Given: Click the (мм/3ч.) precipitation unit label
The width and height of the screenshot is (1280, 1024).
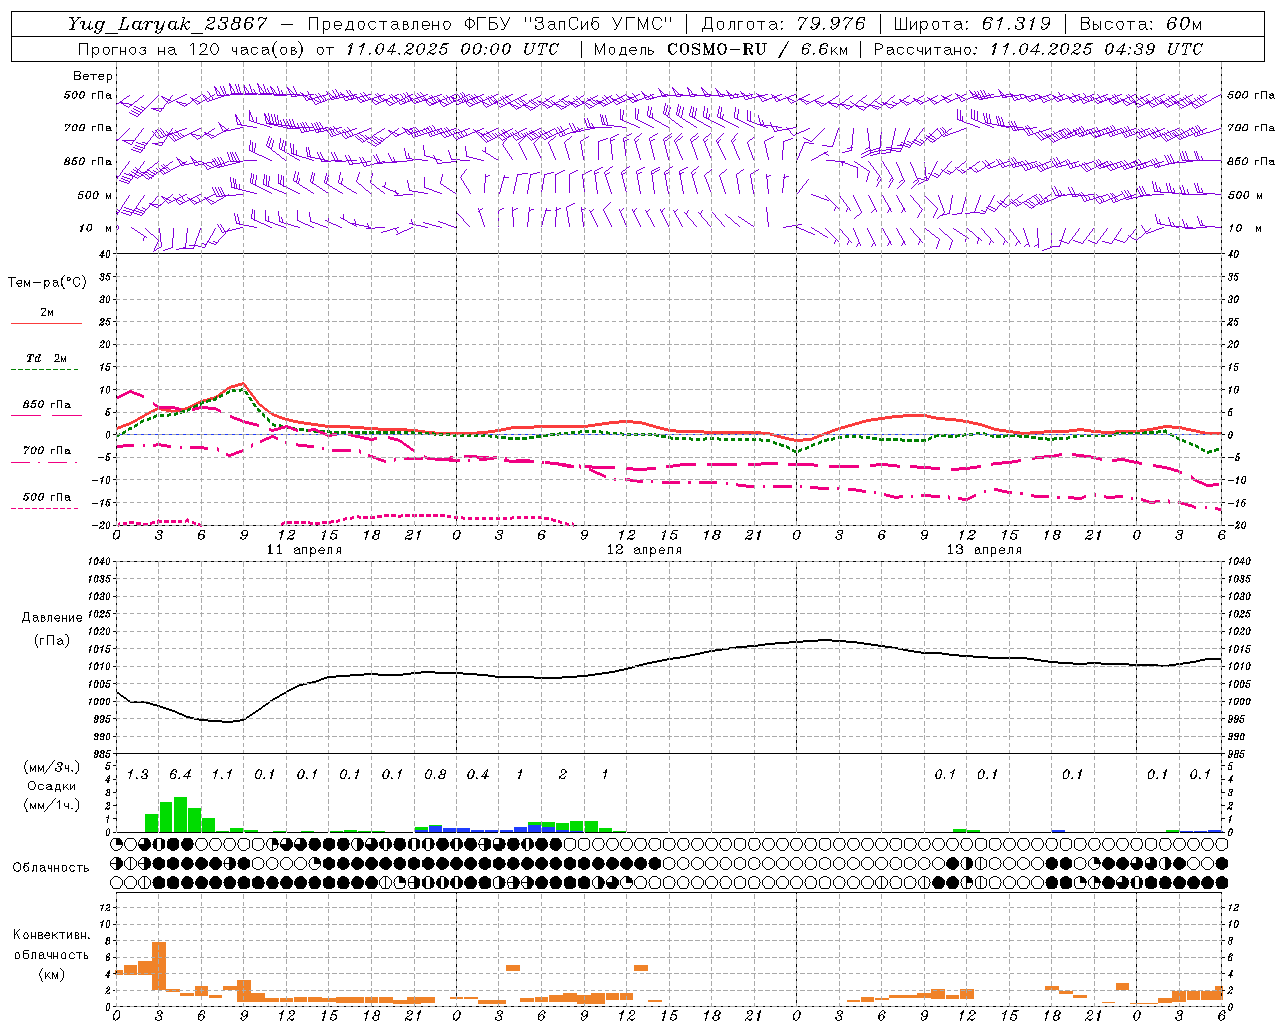Looking at the screenshot, I should (x=52, y=767).
